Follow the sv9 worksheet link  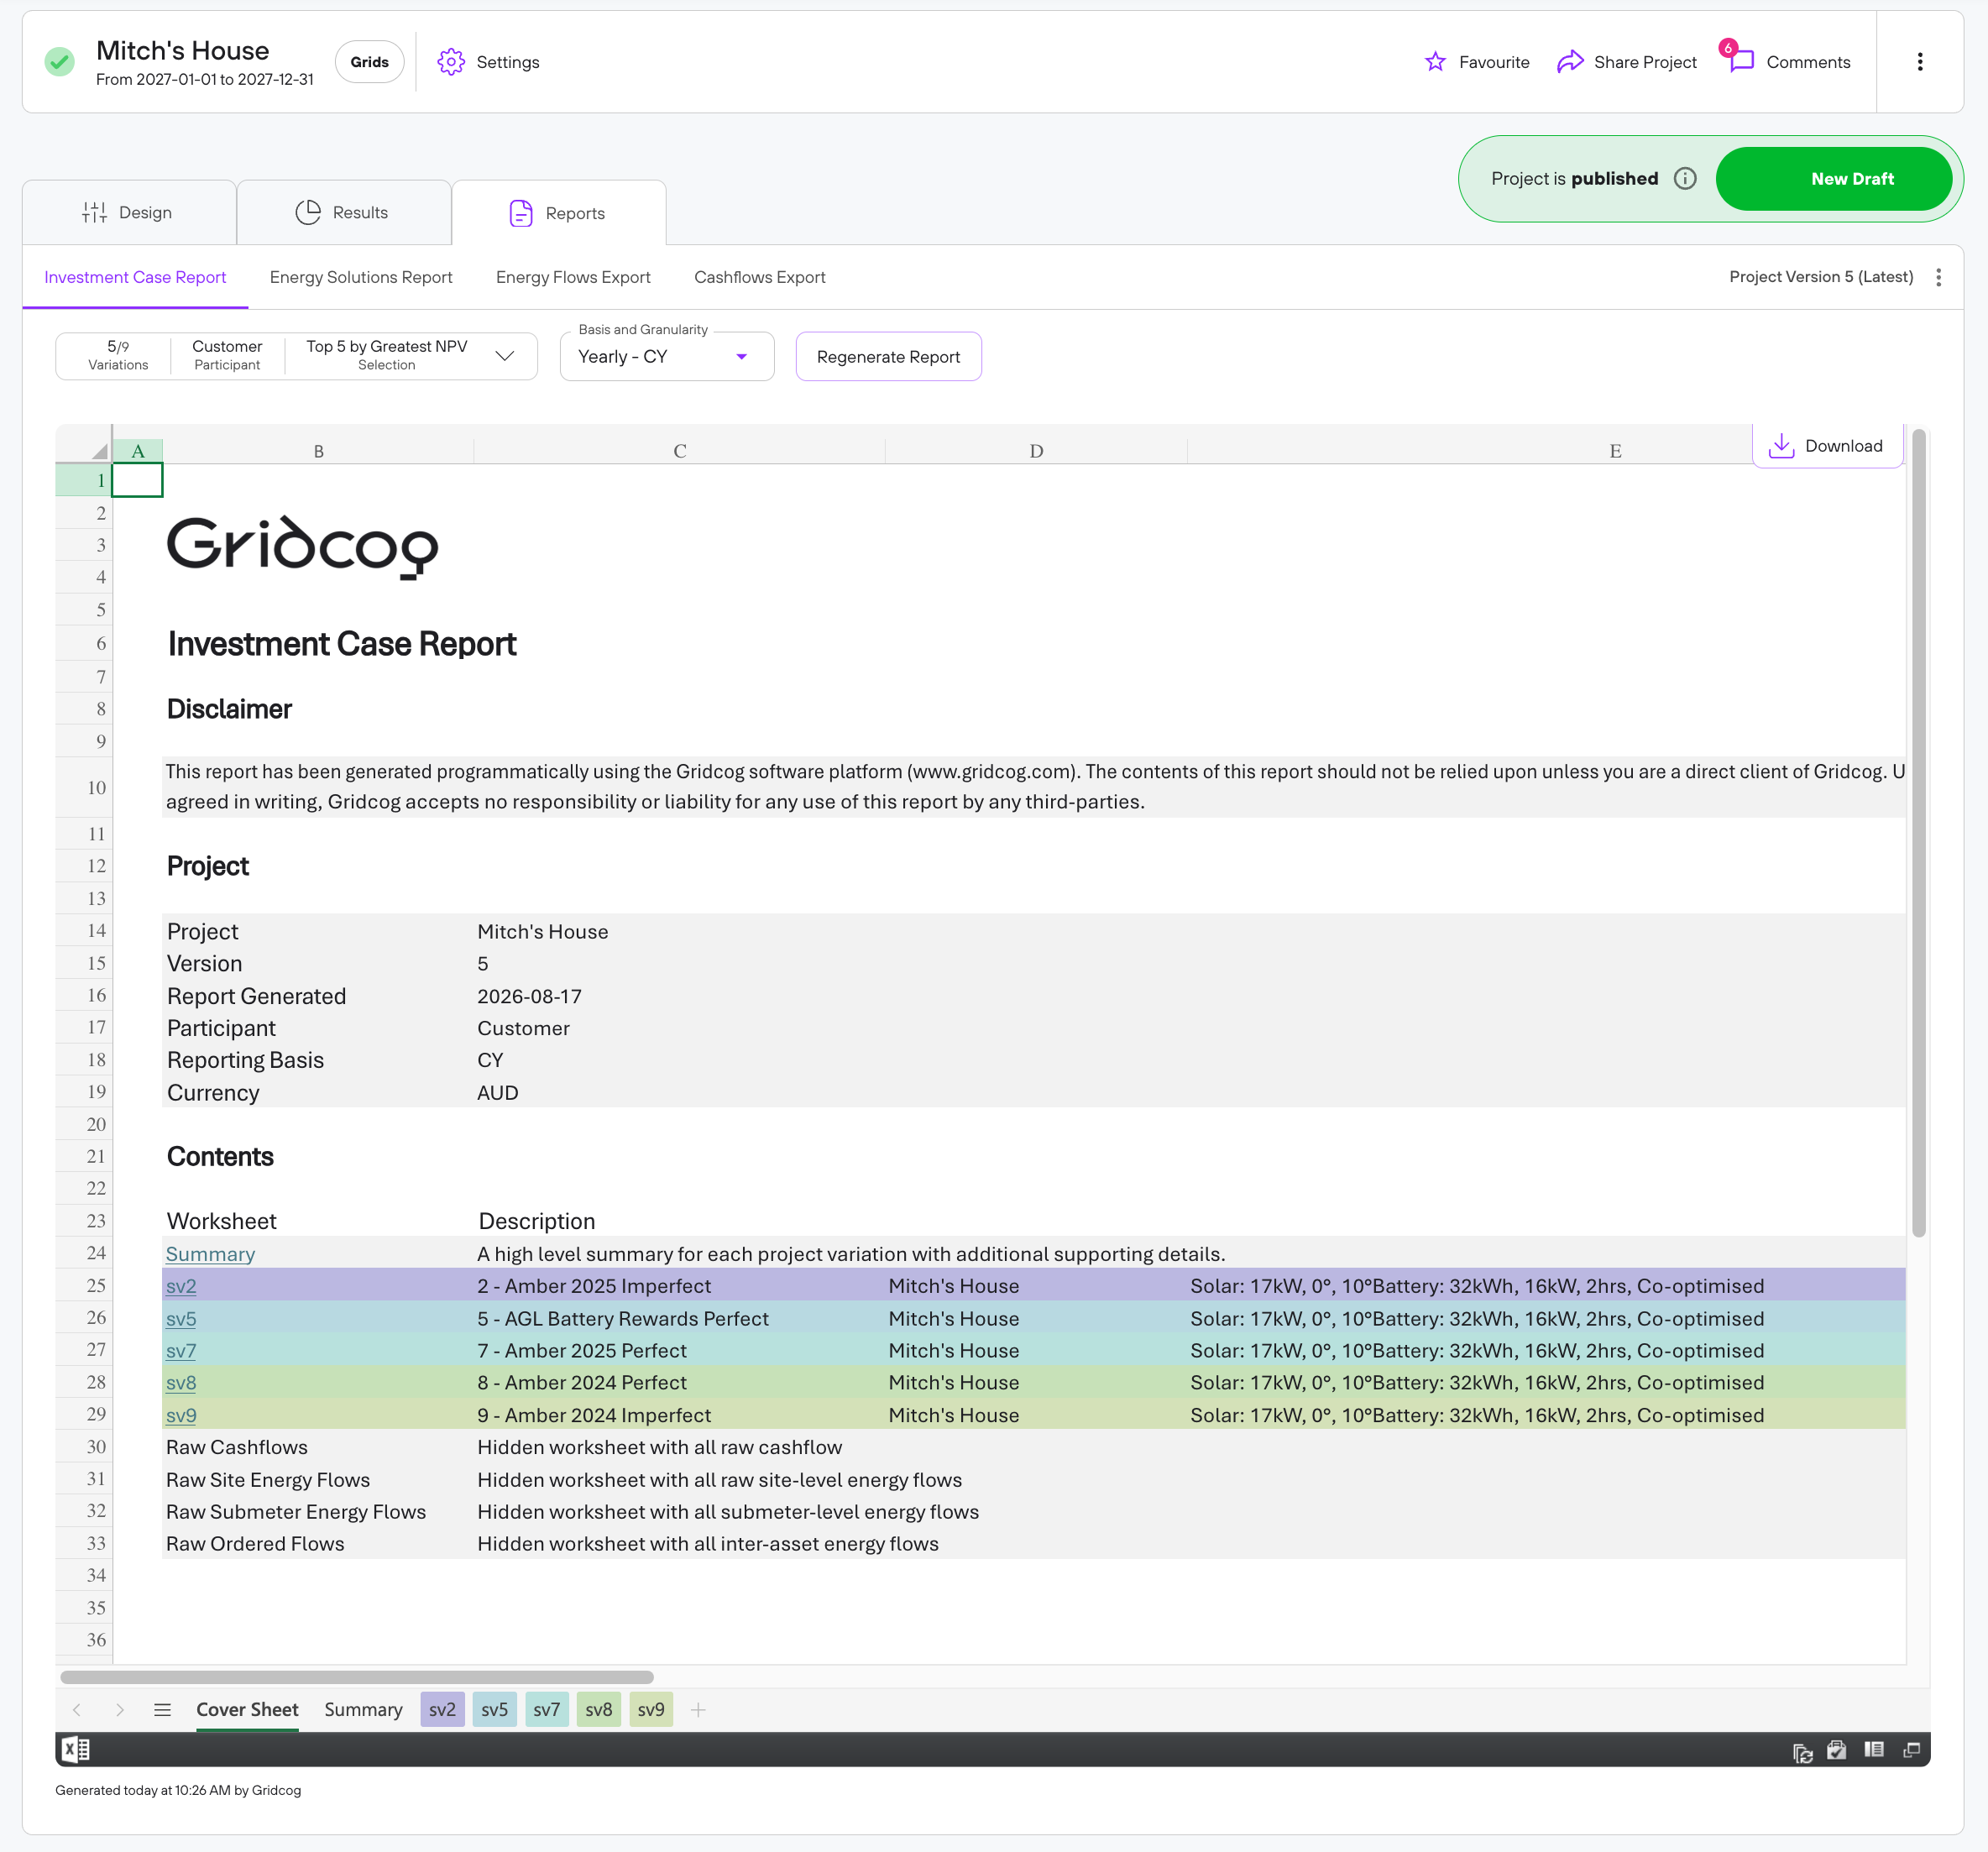[181, 1415]
